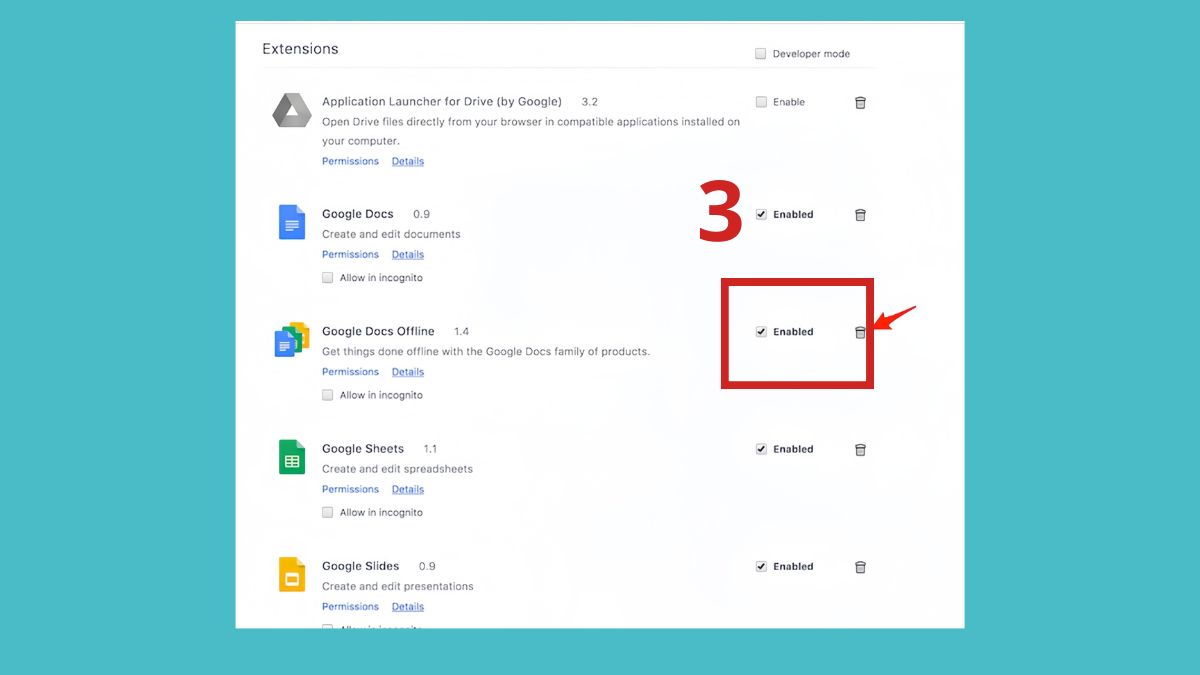1200x675 pixels.
Task: Click 'Create and edit spreadsheets' description
Action: coord(397,469)
